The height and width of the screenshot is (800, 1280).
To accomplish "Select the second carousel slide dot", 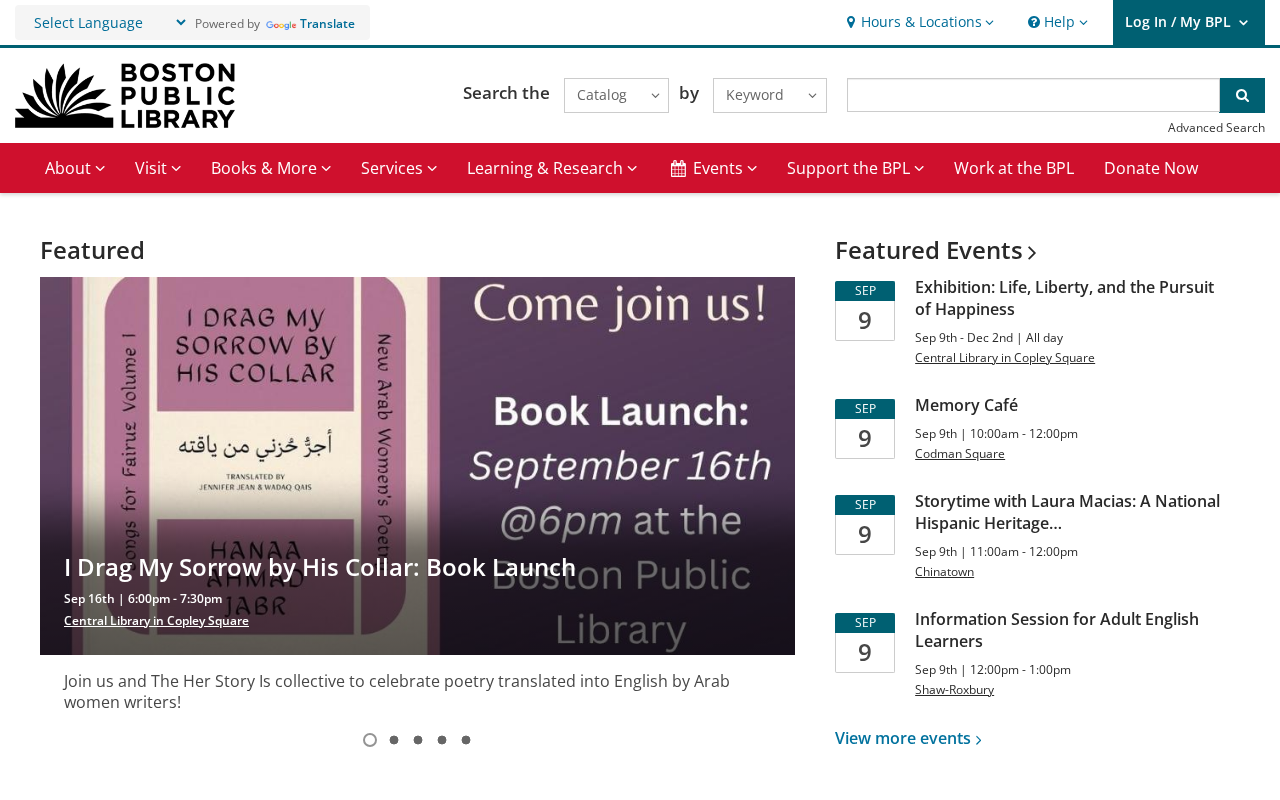I will point(394,740).
